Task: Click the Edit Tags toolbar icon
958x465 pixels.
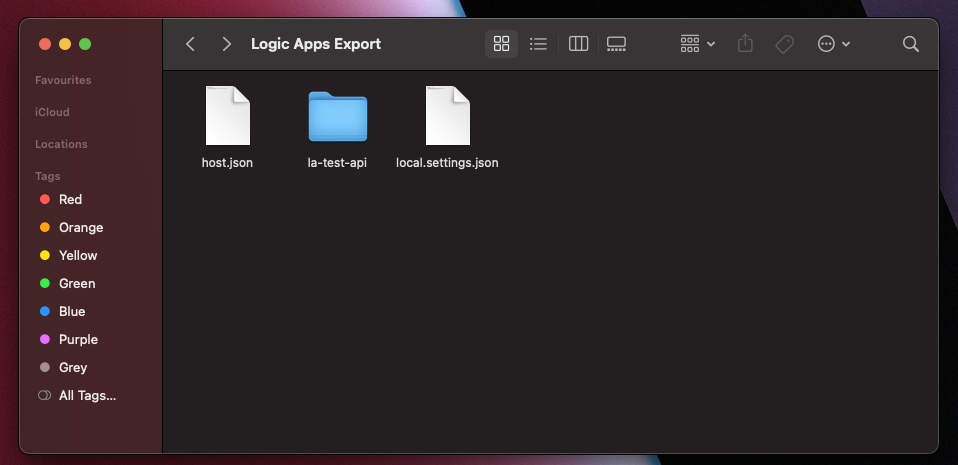Action: [x=784, y=44]
